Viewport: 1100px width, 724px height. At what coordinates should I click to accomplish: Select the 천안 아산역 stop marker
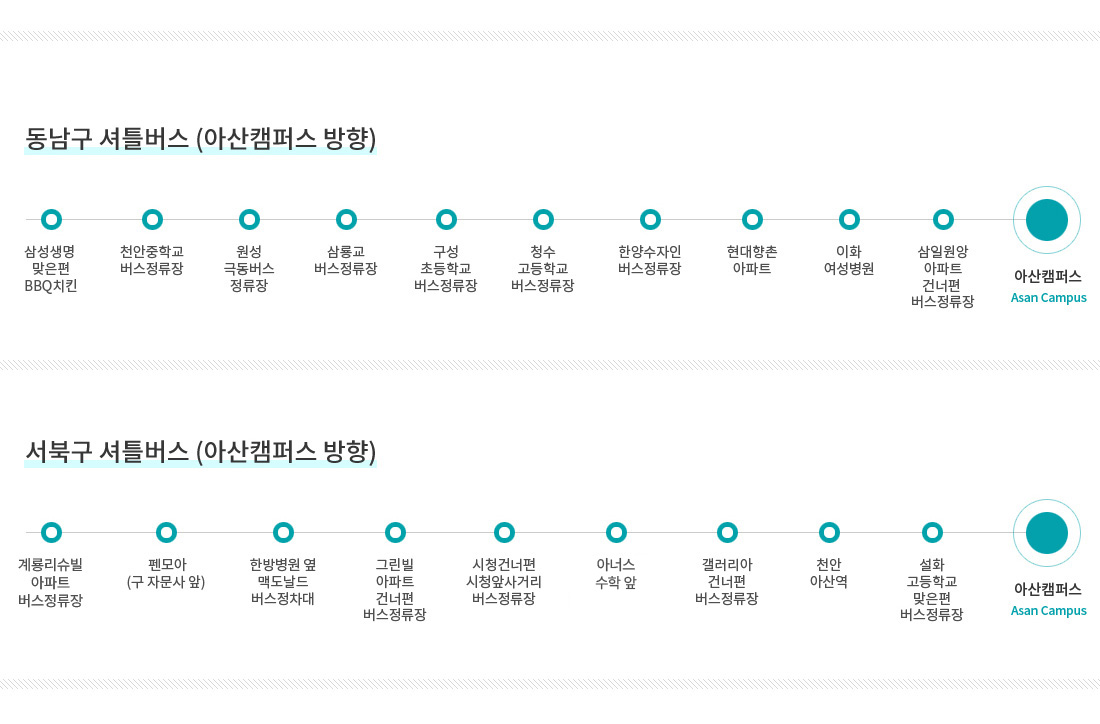point(829,532)
